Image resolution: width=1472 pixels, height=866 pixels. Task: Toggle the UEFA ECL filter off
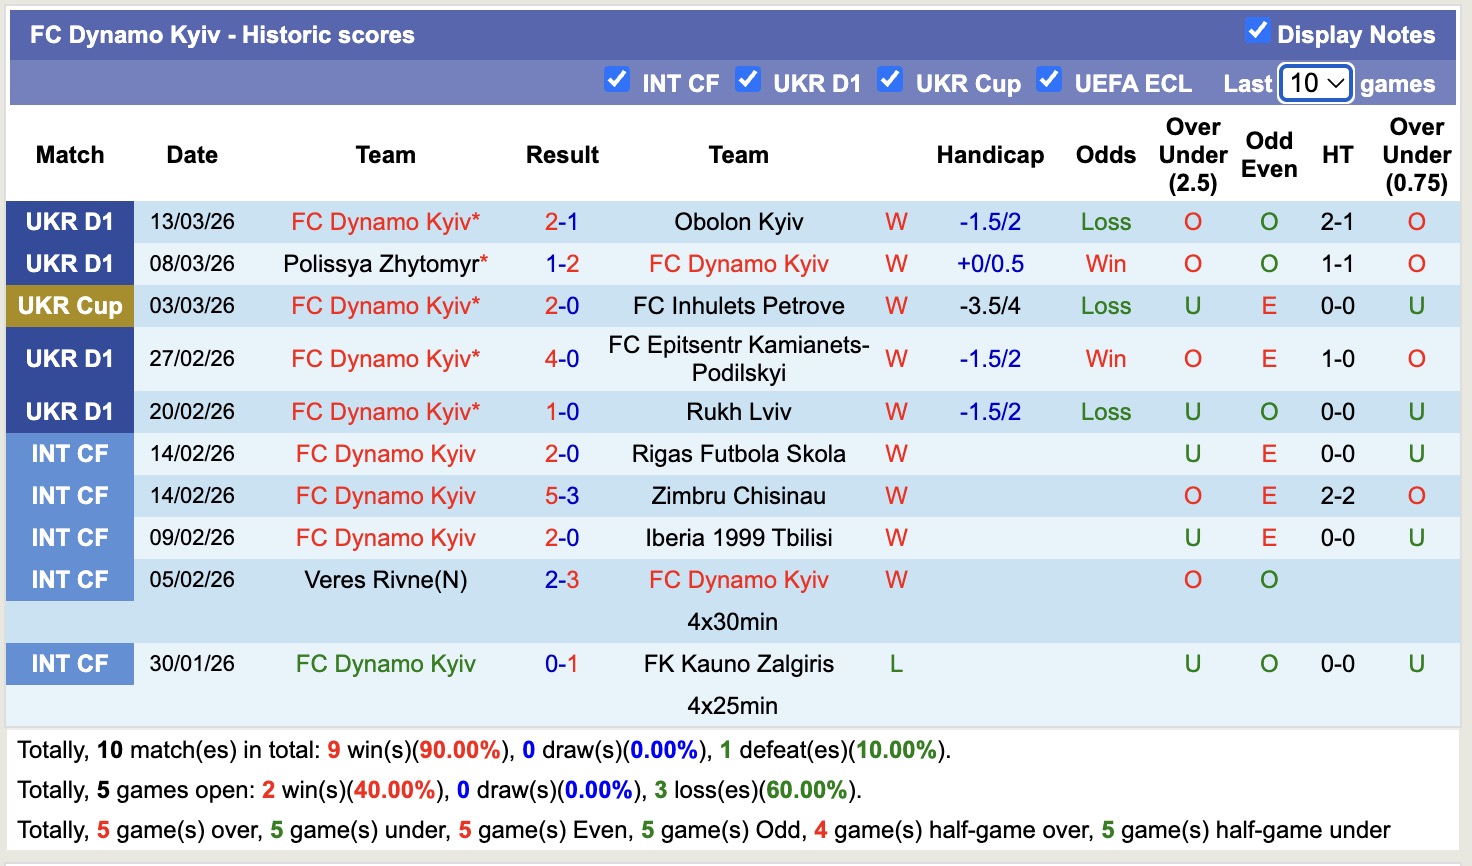1049,79
